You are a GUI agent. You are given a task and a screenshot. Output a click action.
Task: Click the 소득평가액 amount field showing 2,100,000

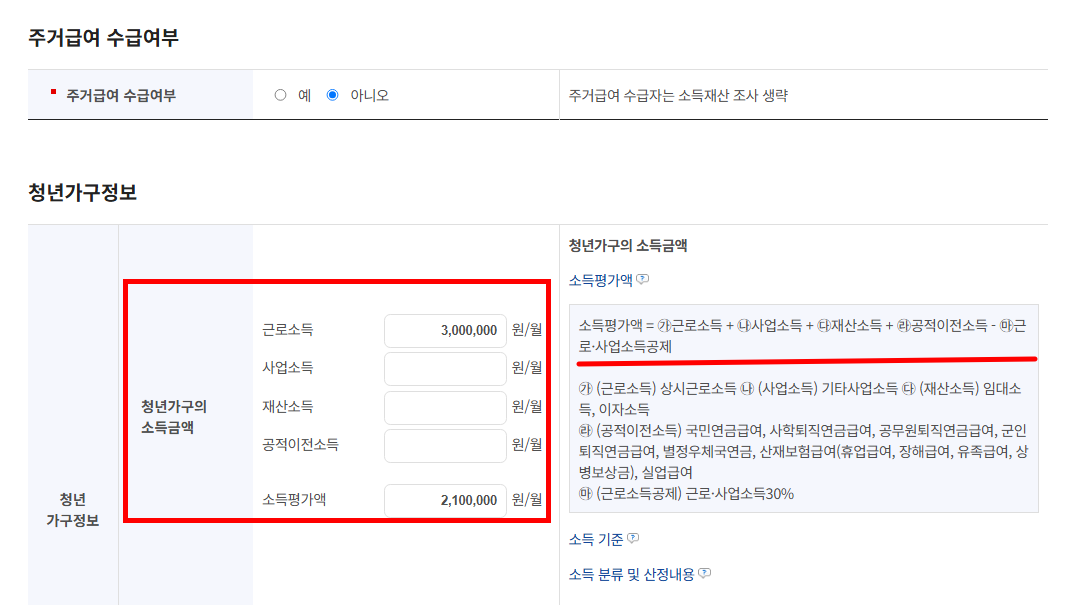click(444, 497)
